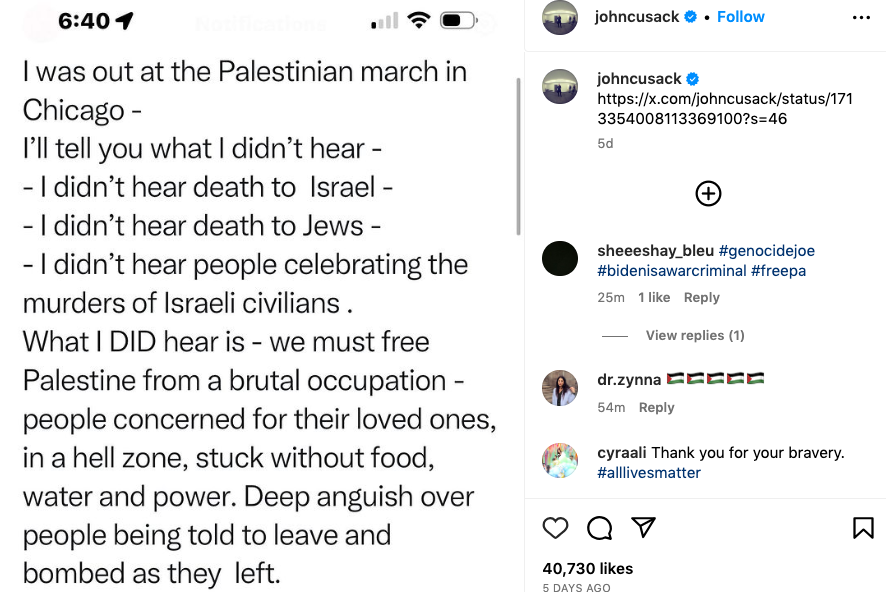Viewport: 886px width, 592px height.
Task: Expand View replies (1)
Action: click(694, 335)
